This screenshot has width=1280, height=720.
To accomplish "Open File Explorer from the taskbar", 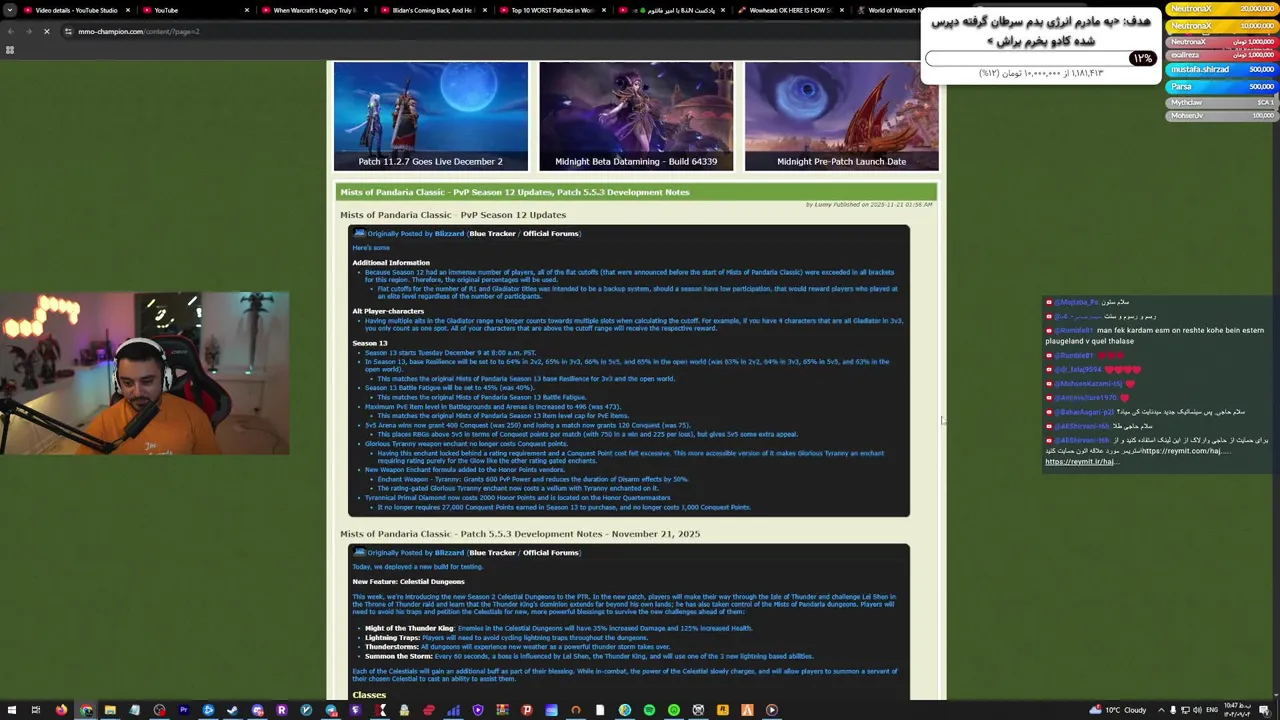I will click(x=110, y=710).
